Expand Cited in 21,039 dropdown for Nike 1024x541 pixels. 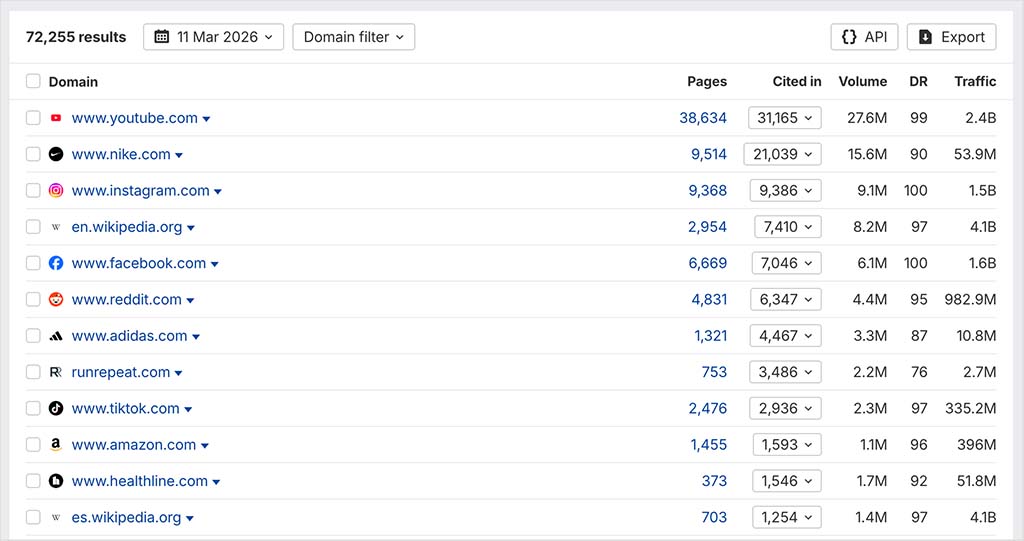(782, 154)
